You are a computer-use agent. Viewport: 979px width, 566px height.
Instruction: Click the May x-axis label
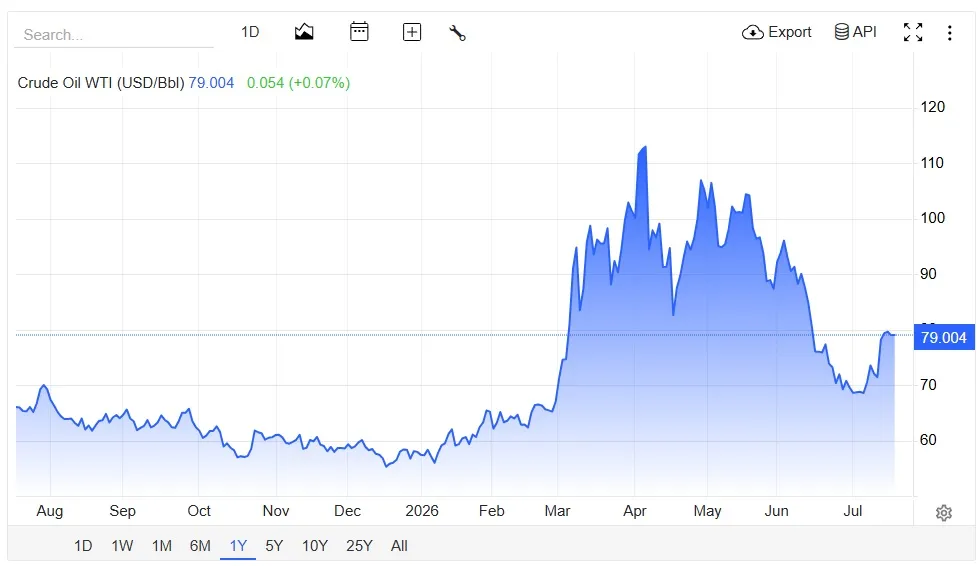click(707, 511)
